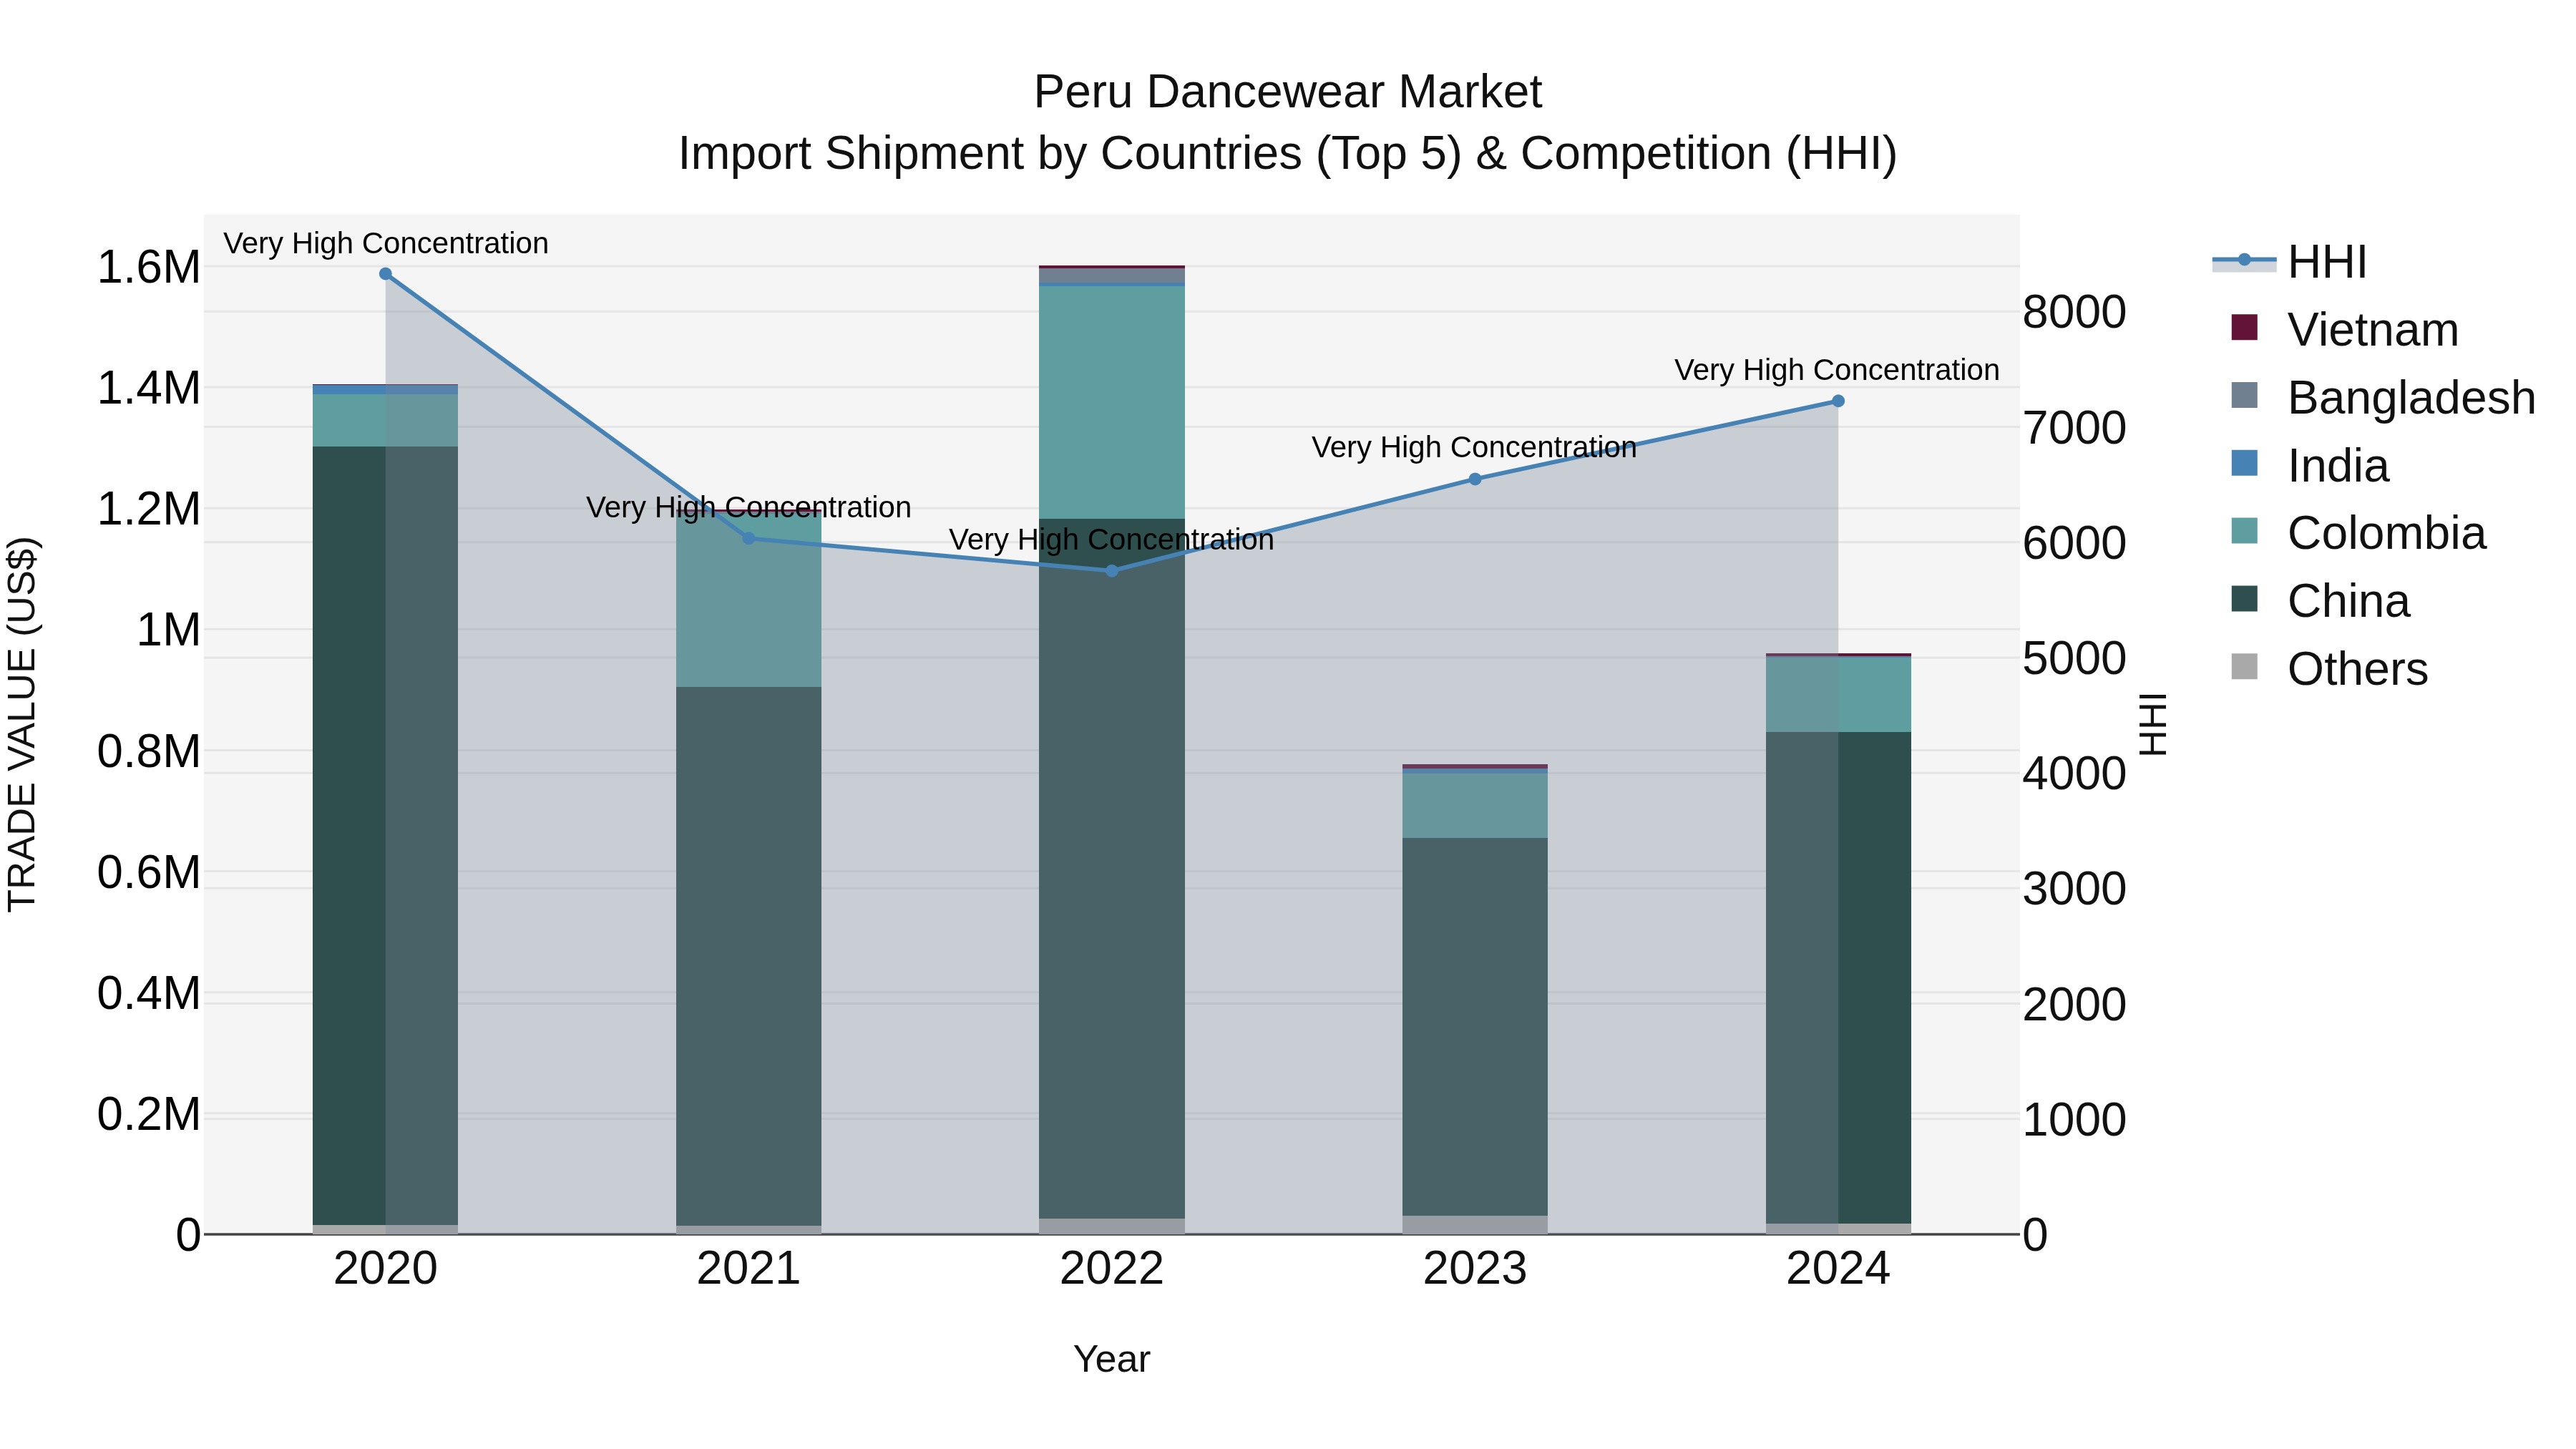Click Others segment of the 2023 bar

(1475, 1225)
